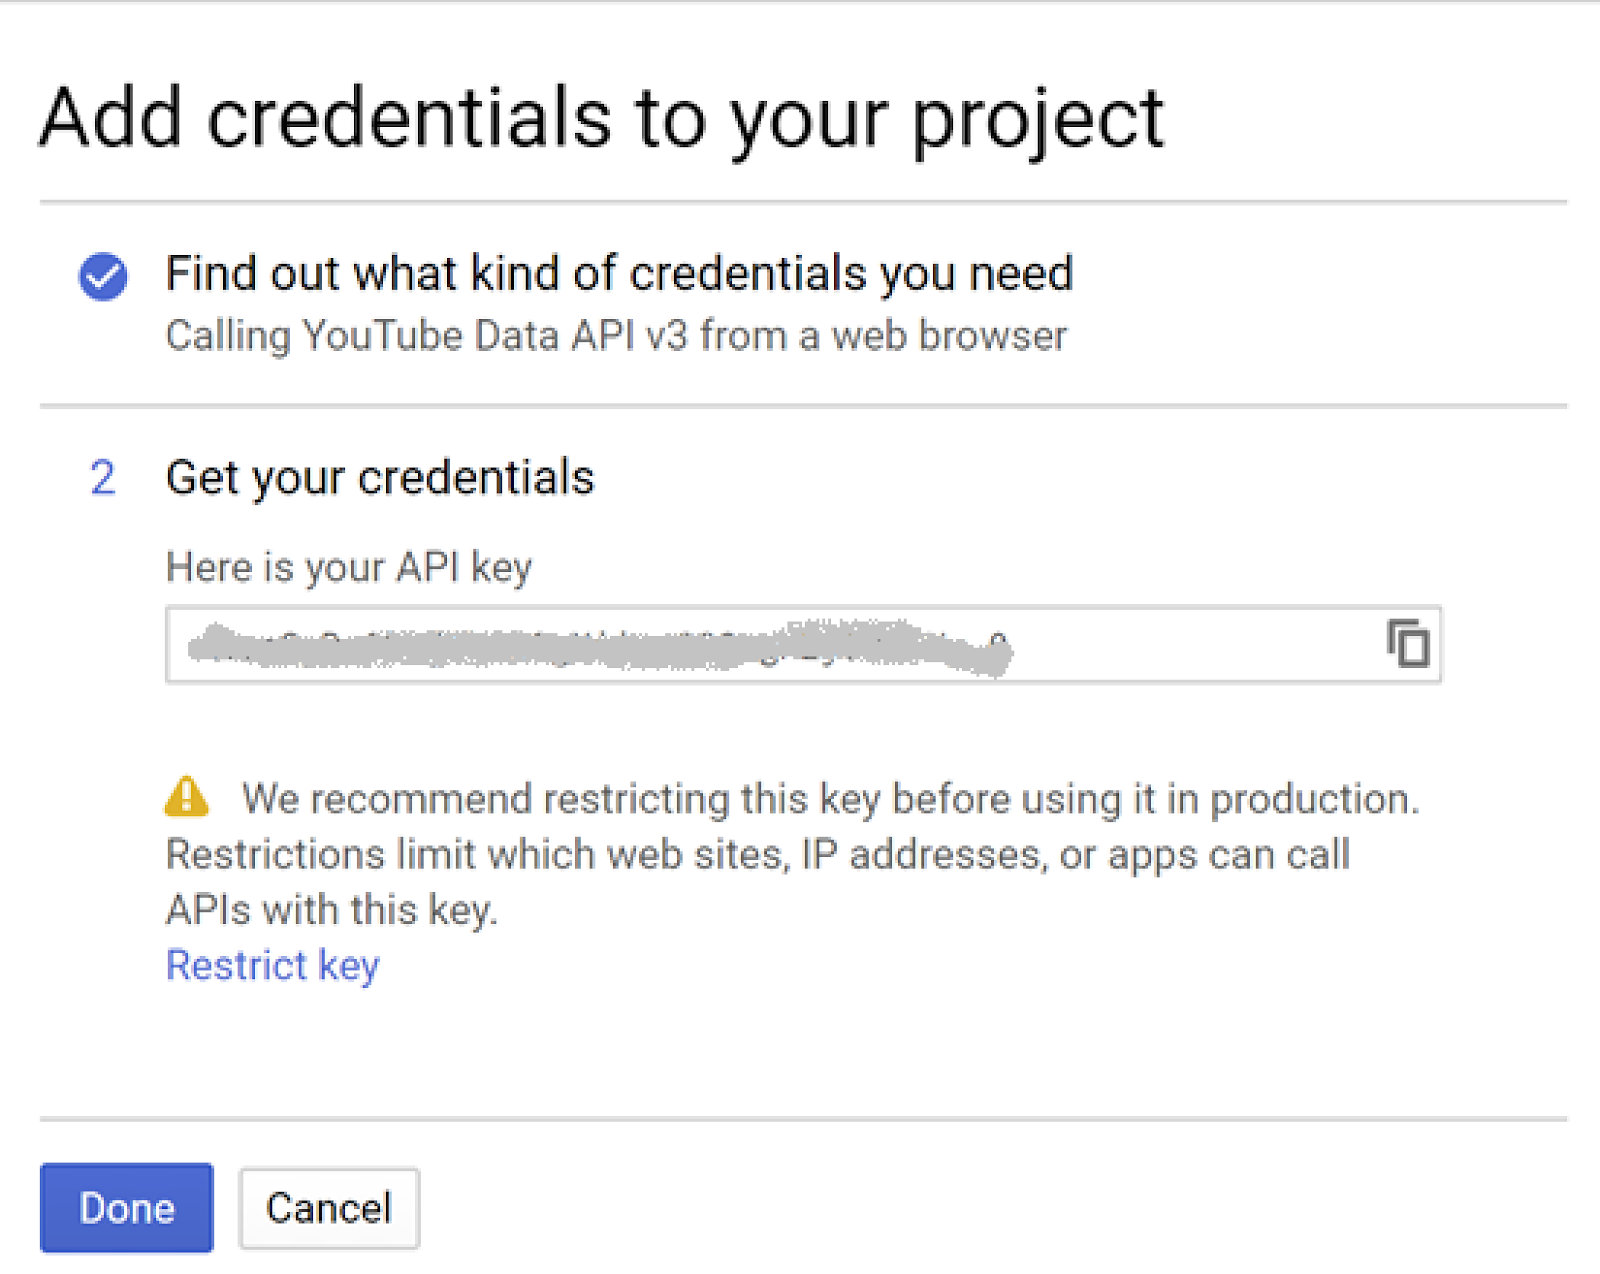Image resolution: width=1600 pixels, height=1274 pixels.
Task: Click the blue checkmark step icon
Action: tap(103, 276)
